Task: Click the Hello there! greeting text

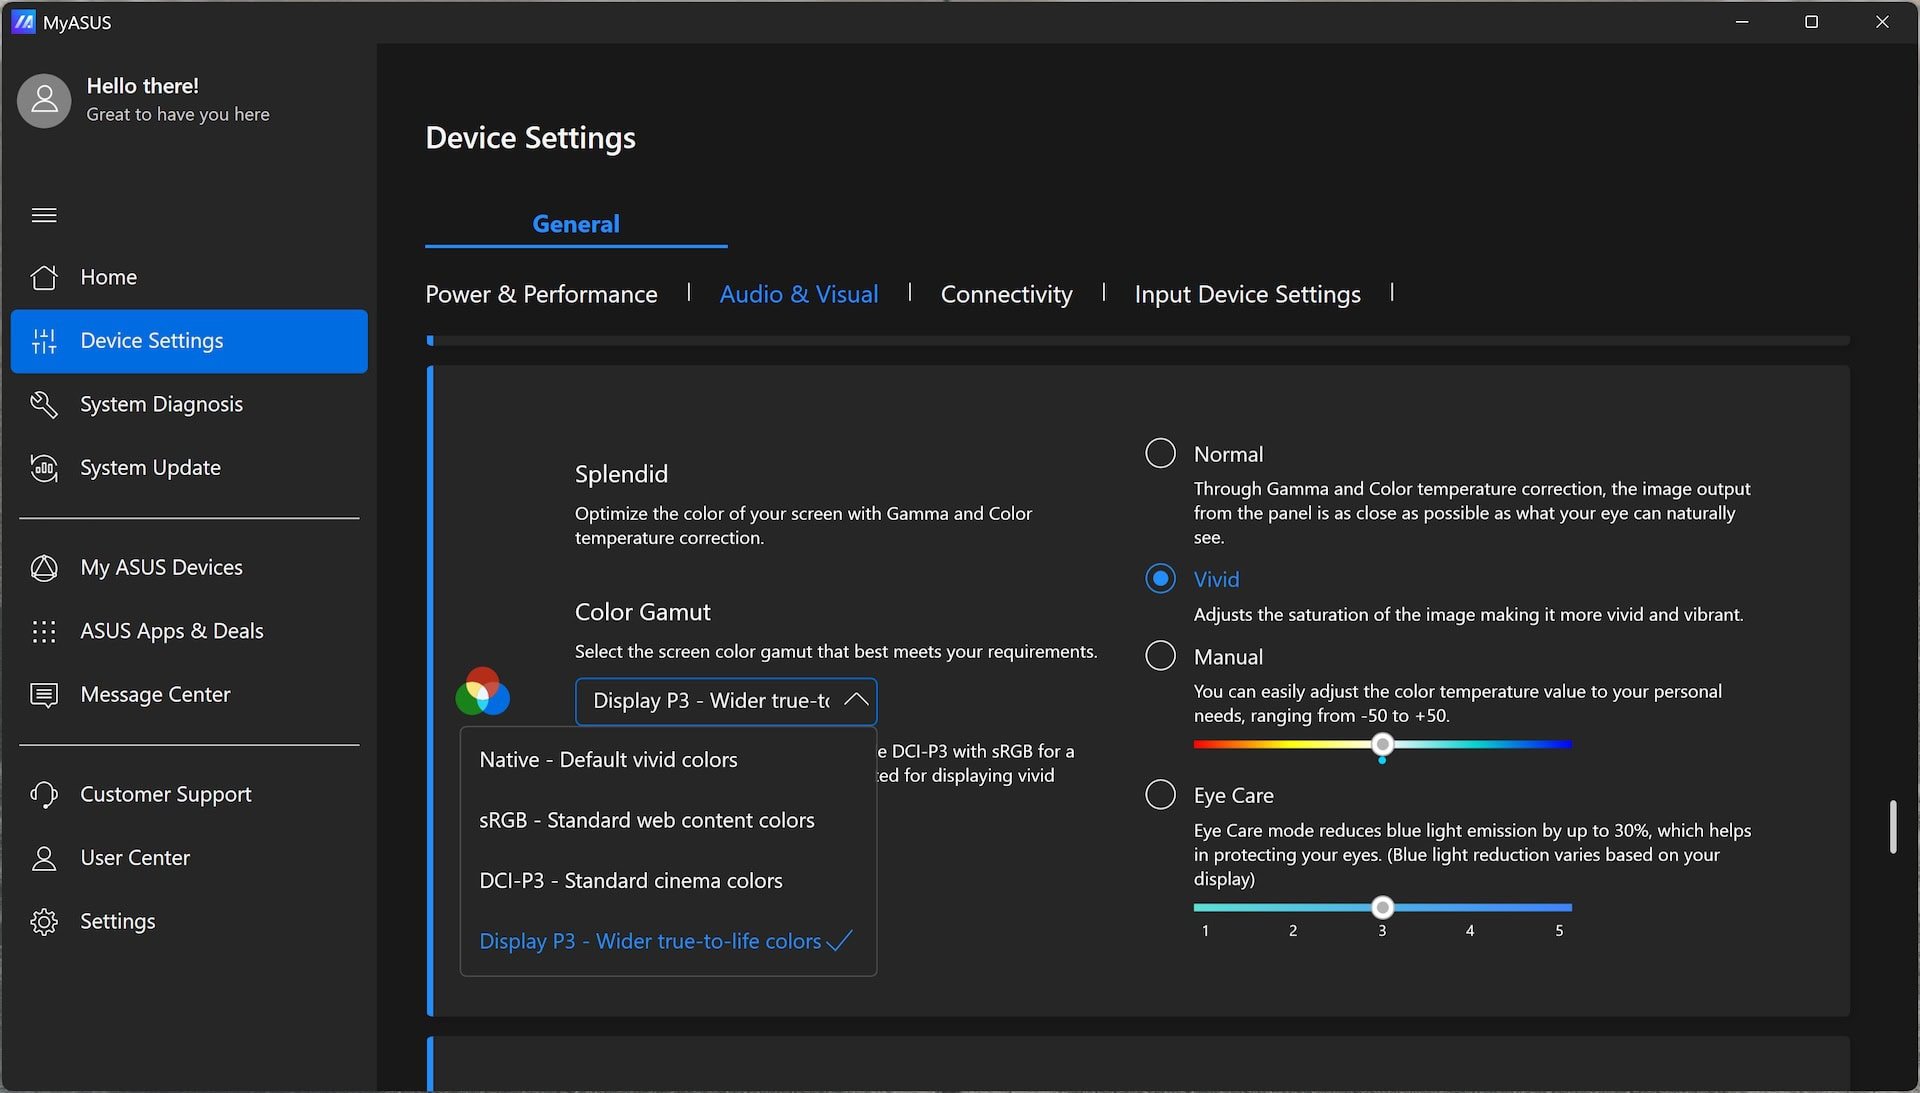Action: pos(142,86)
